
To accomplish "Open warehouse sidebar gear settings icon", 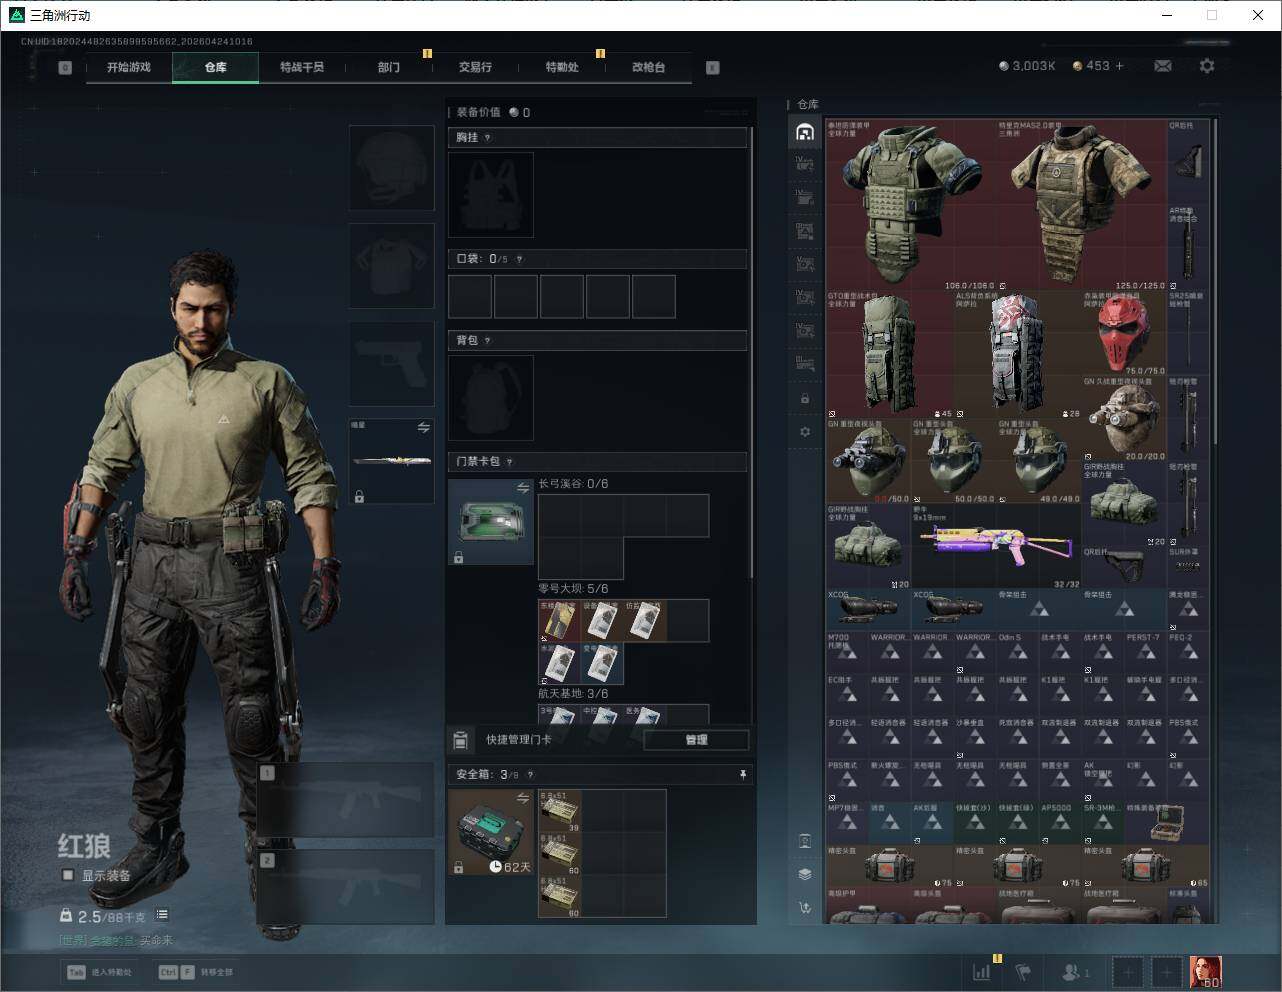I will point(804,432).
